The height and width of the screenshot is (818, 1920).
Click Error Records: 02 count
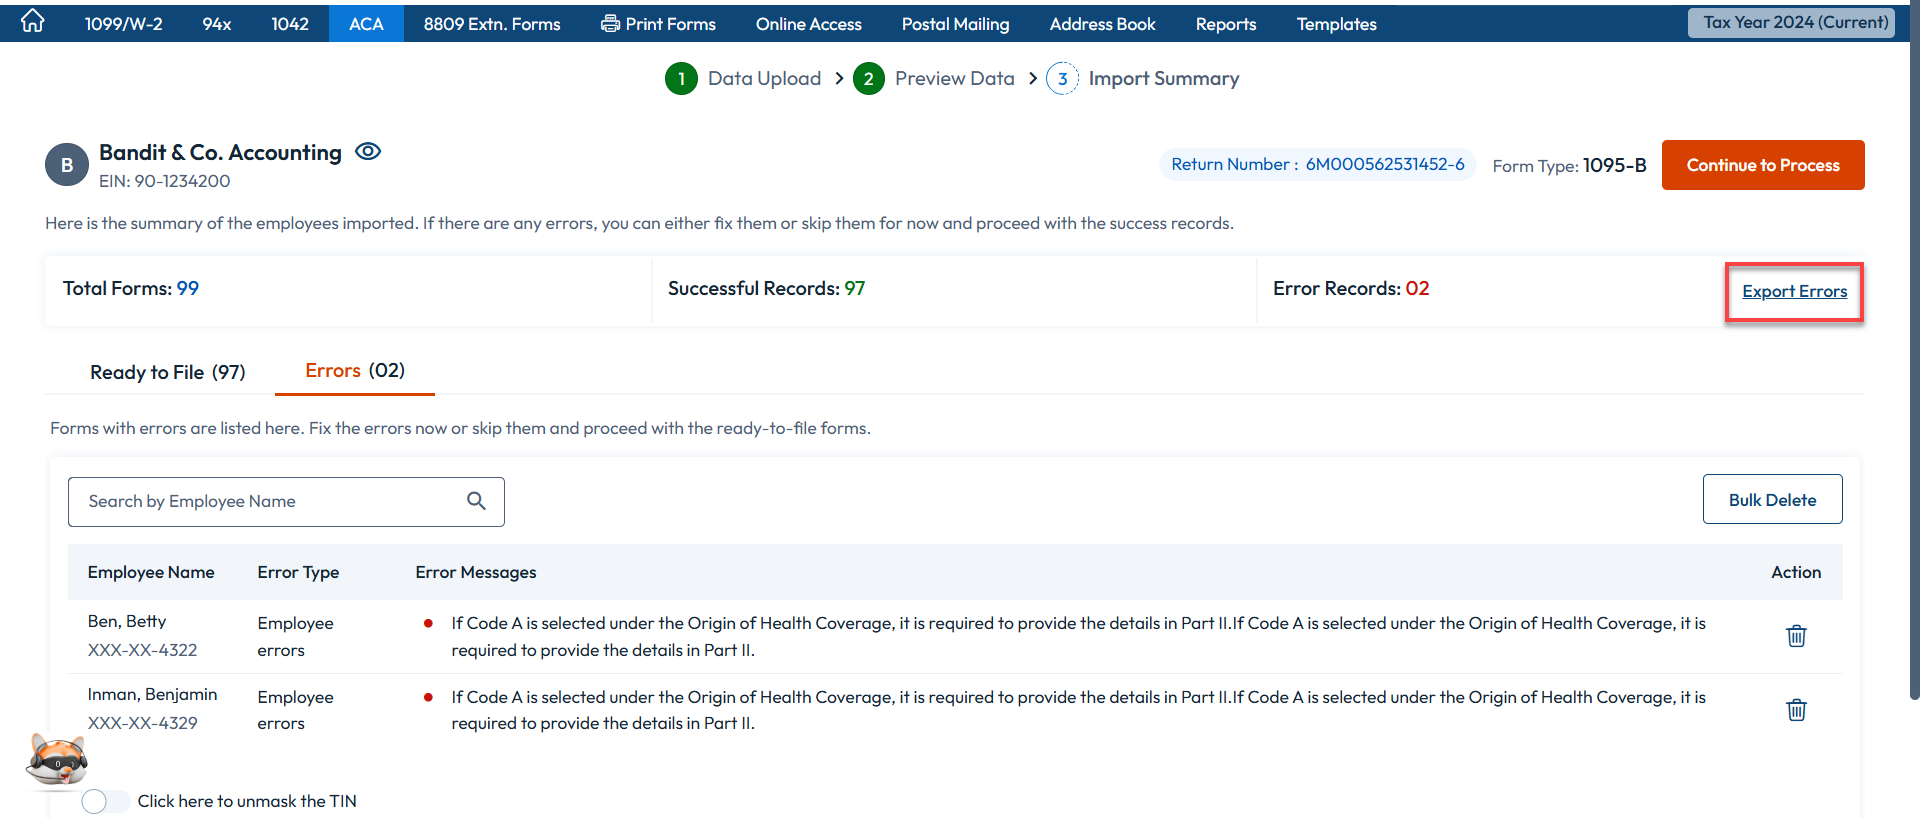(x=1351, y=288)
